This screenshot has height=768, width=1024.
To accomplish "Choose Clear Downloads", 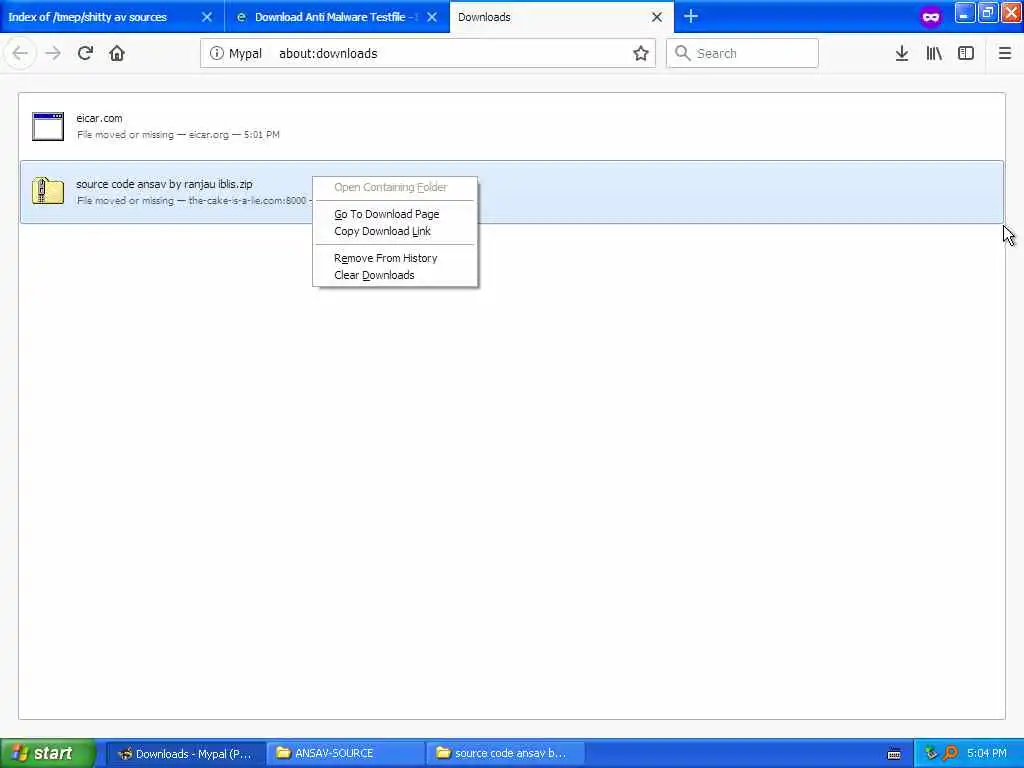I will (374, 275).
